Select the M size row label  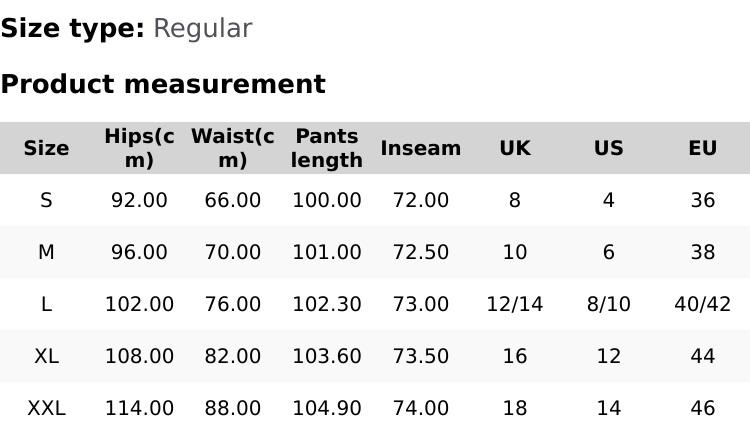(46, 252)
